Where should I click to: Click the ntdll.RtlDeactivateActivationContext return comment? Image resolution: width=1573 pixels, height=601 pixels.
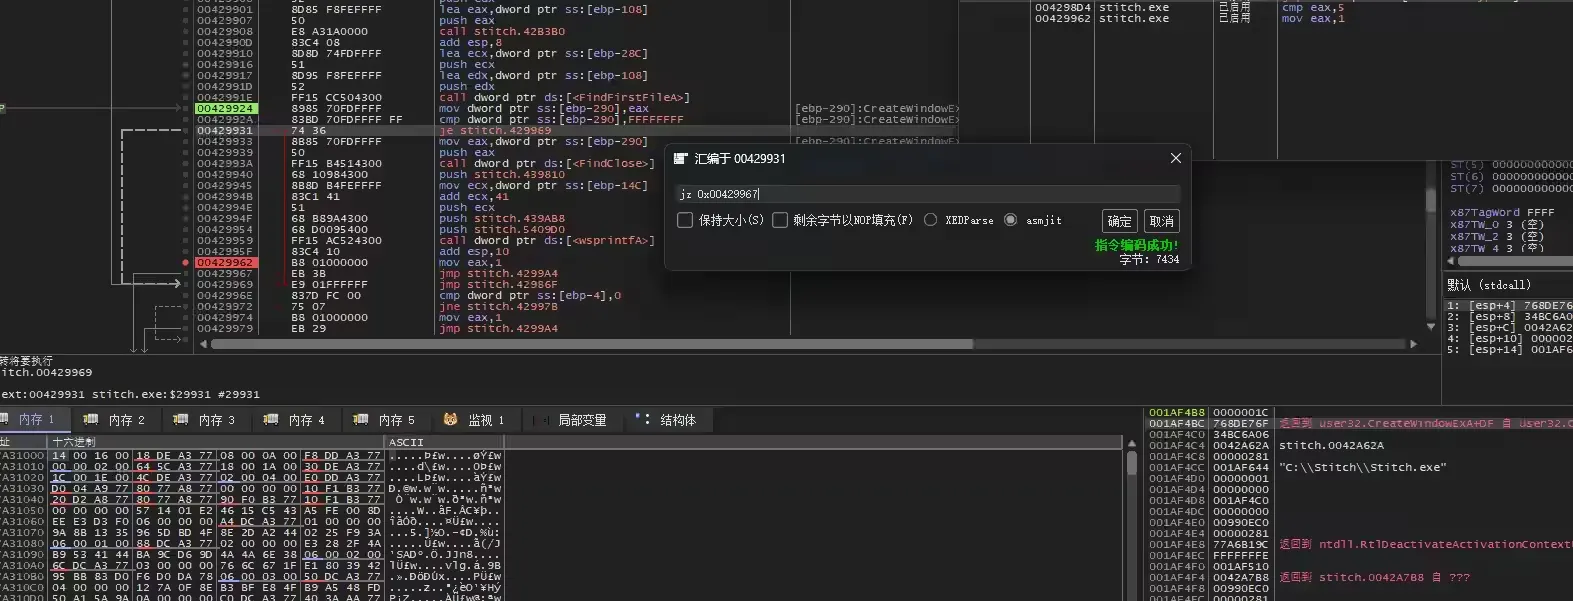(1426, 545)
